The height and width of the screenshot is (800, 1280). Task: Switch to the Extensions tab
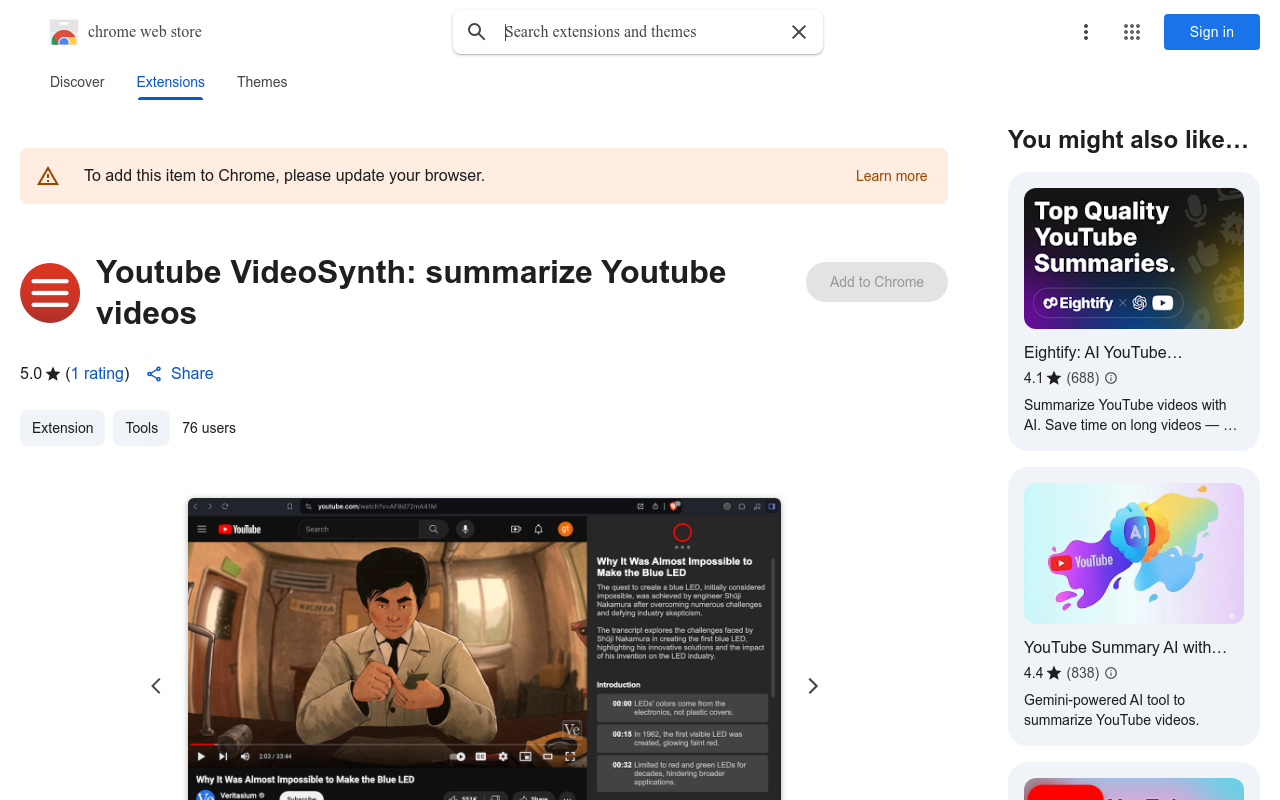(x=171, y=82)
